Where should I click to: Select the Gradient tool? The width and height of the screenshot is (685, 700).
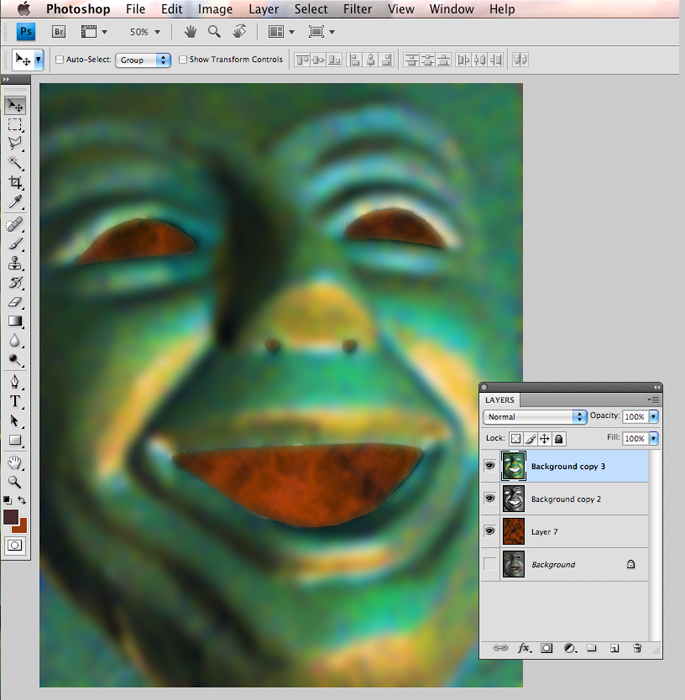pyautogui.click(x=15, y=321)
